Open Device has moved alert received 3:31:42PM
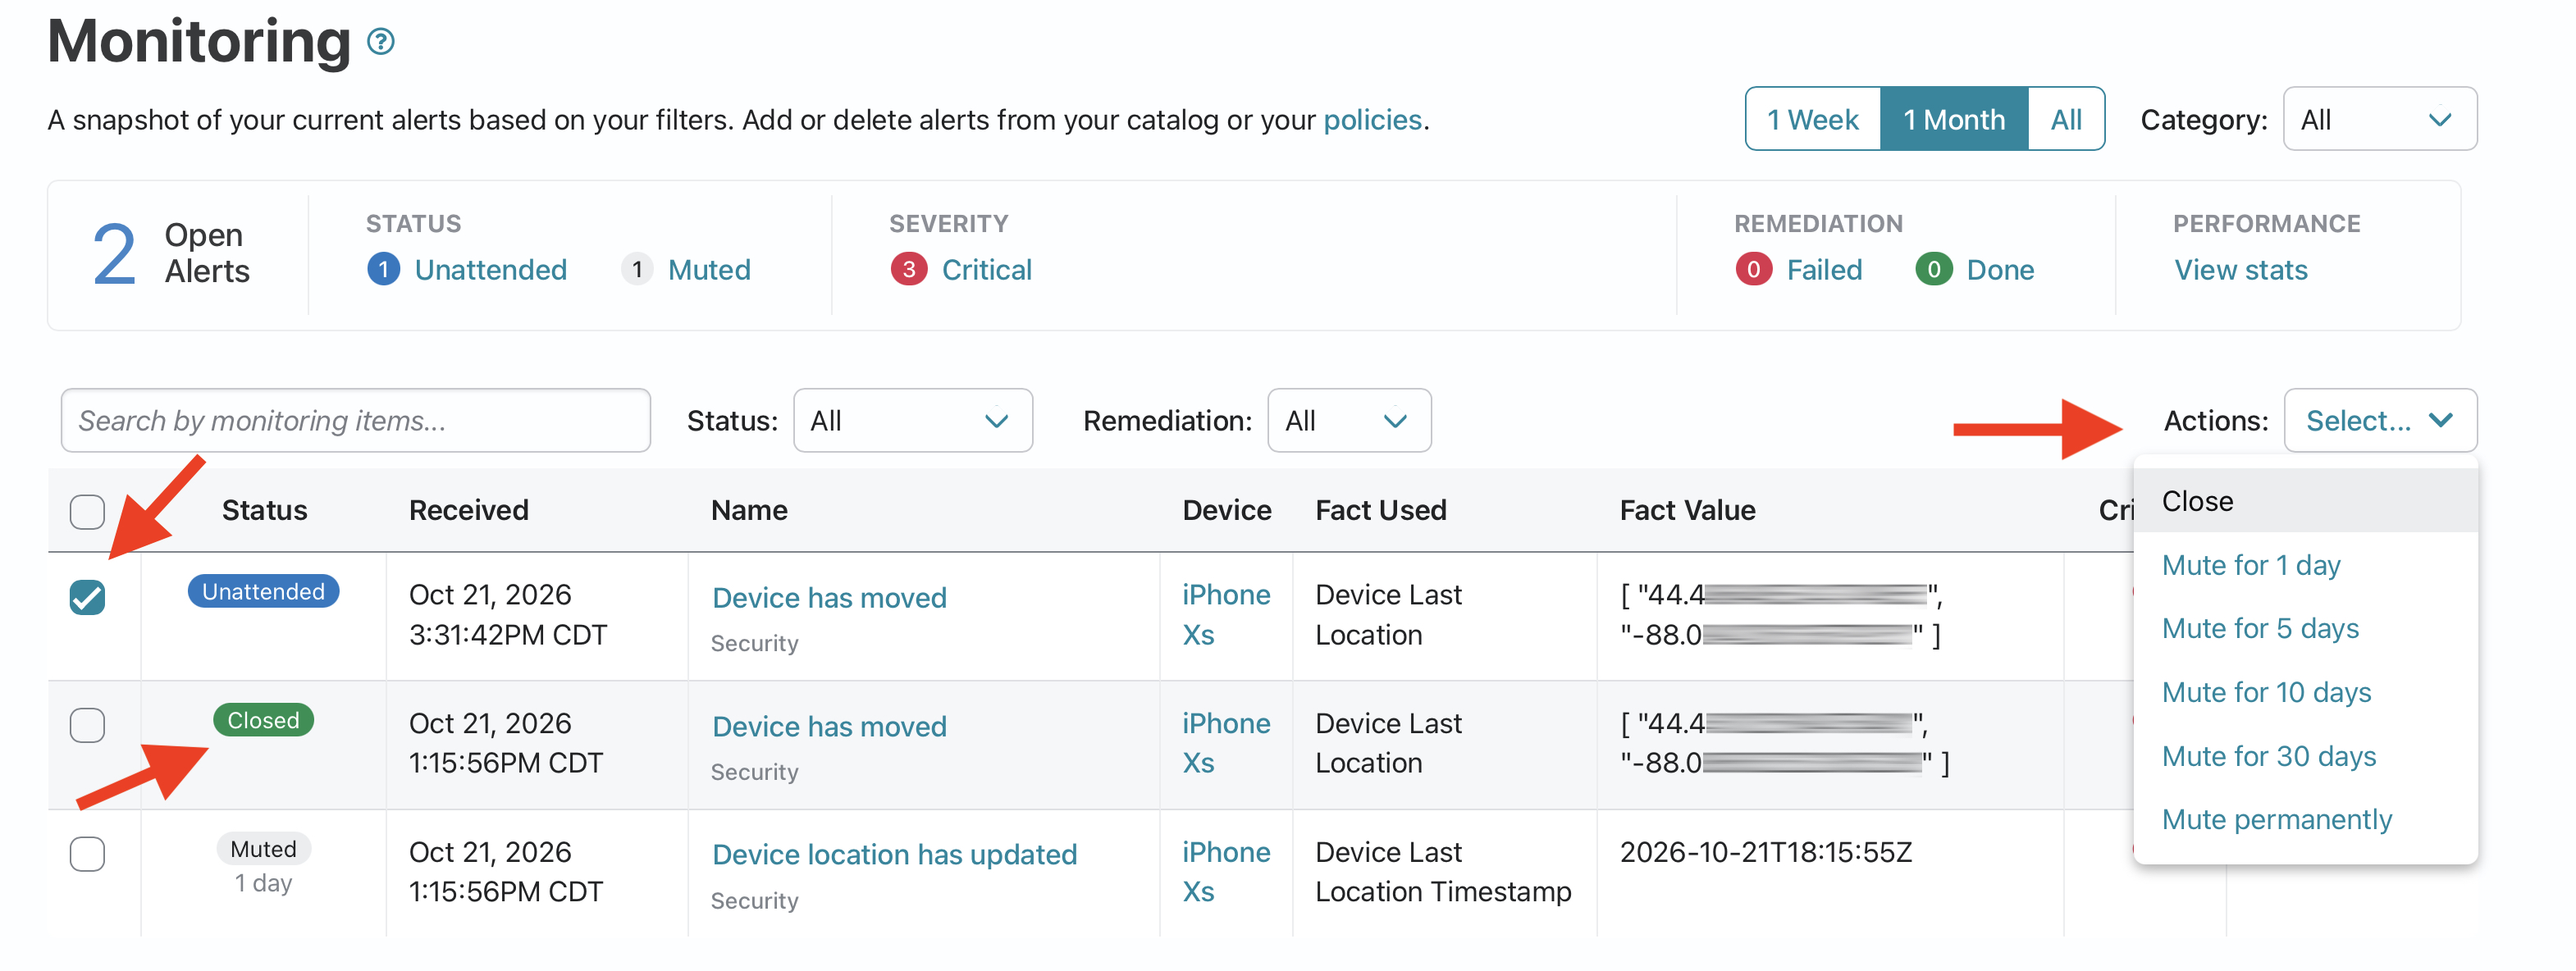Screen dimensions: 2576x971 coord(829,597)
